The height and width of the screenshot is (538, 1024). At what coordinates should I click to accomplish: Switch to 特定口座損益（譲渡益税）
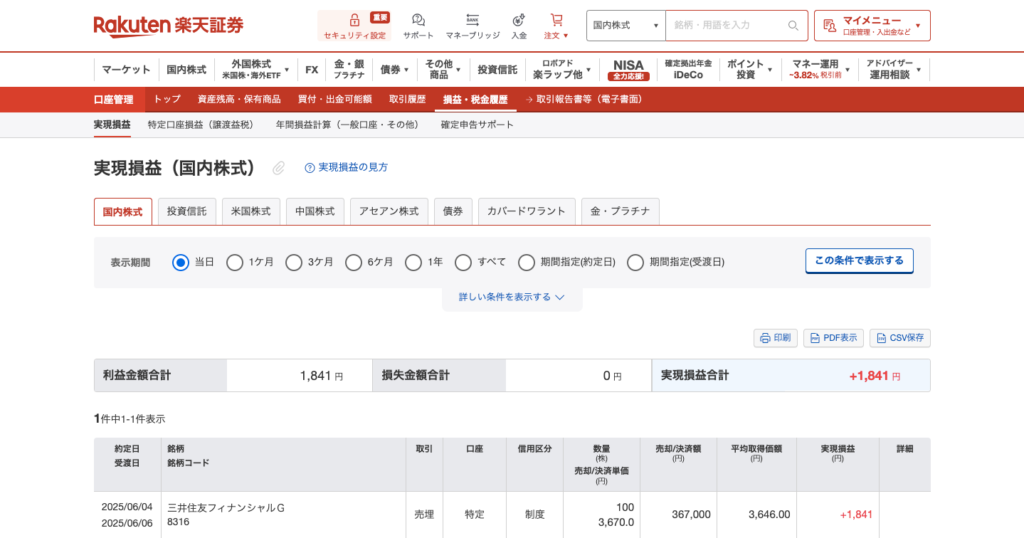point(200,125)
